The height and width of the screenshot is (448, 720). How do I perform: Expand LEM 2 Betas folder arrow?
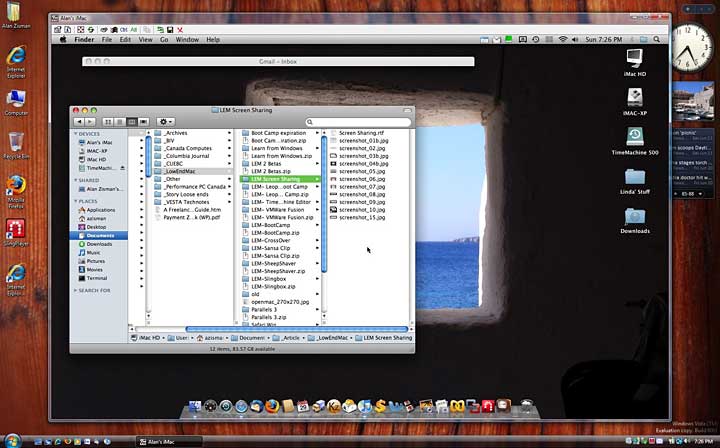point(317,163)
